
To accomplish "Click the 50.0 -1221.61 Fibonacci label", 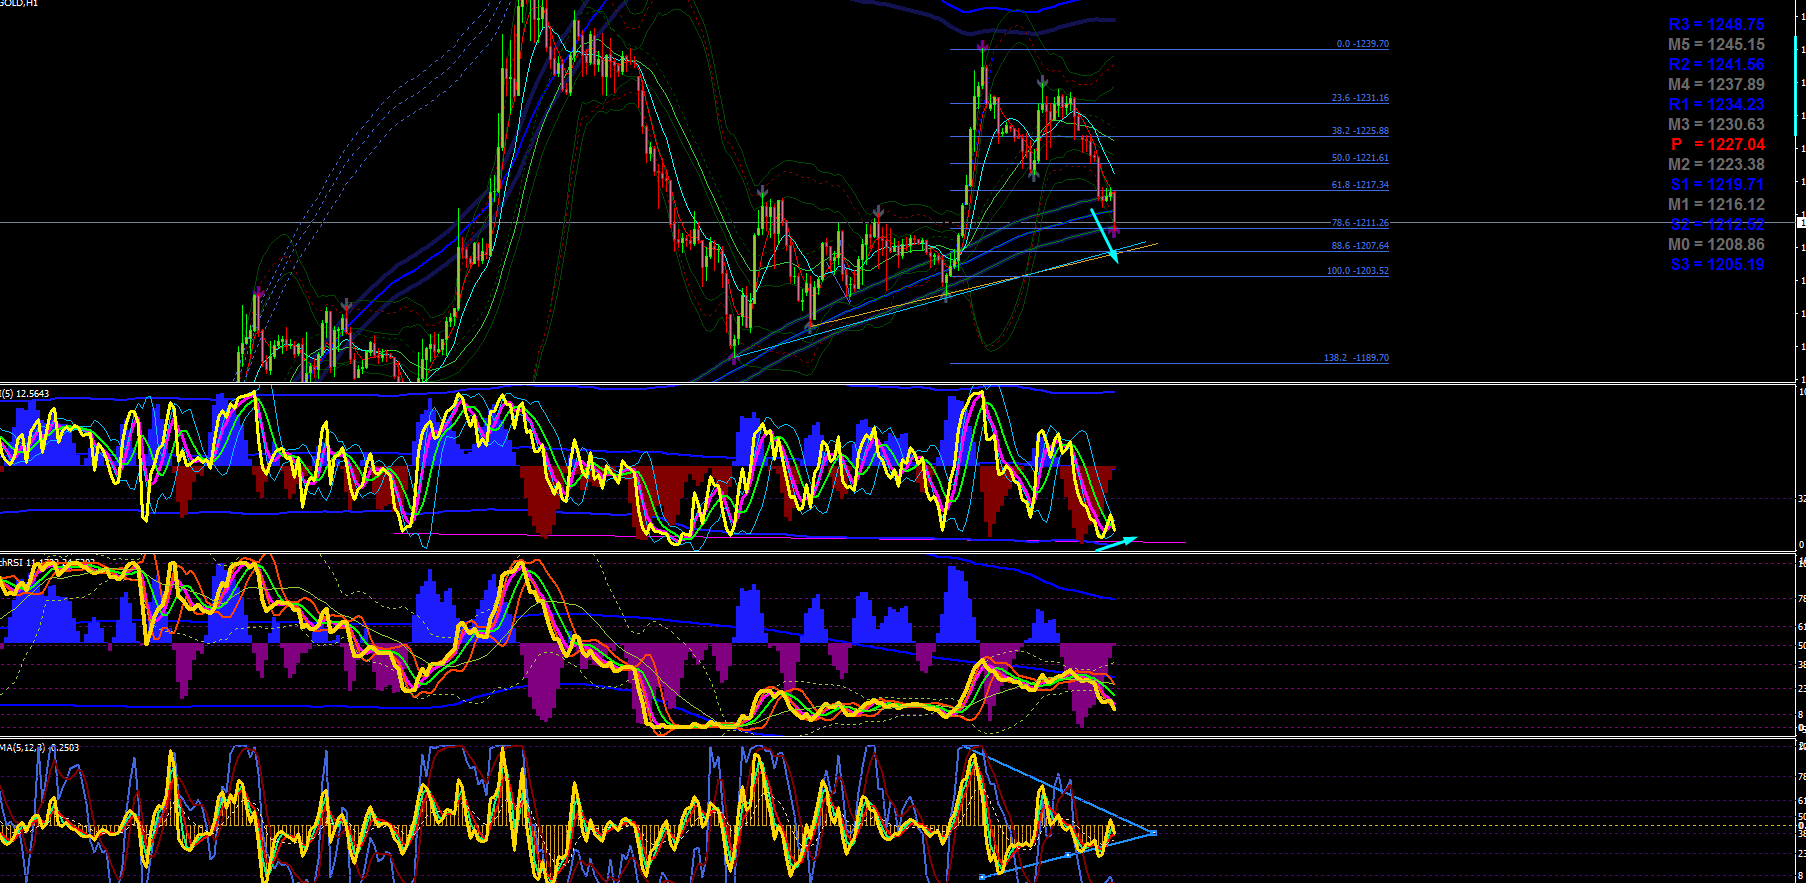I will click(1360, 158).
